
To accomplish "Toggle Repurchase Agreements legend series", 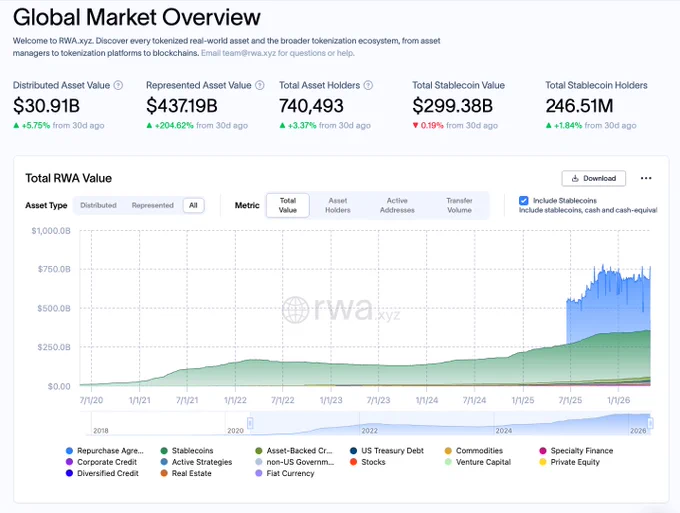I will click(105, 451).
